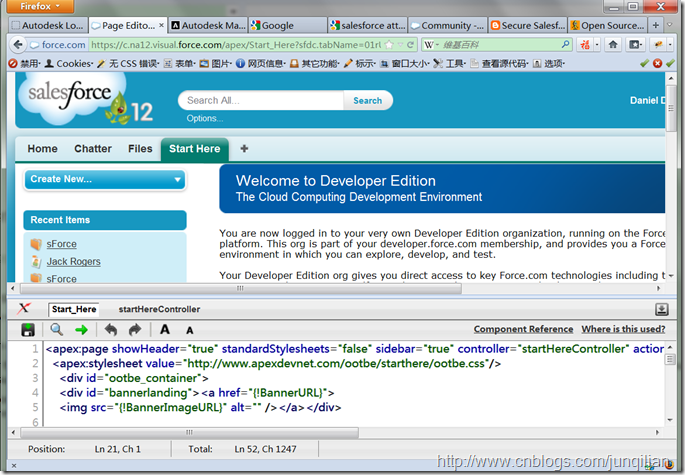
Task: Open the Files tab
Action: (140, 149)
